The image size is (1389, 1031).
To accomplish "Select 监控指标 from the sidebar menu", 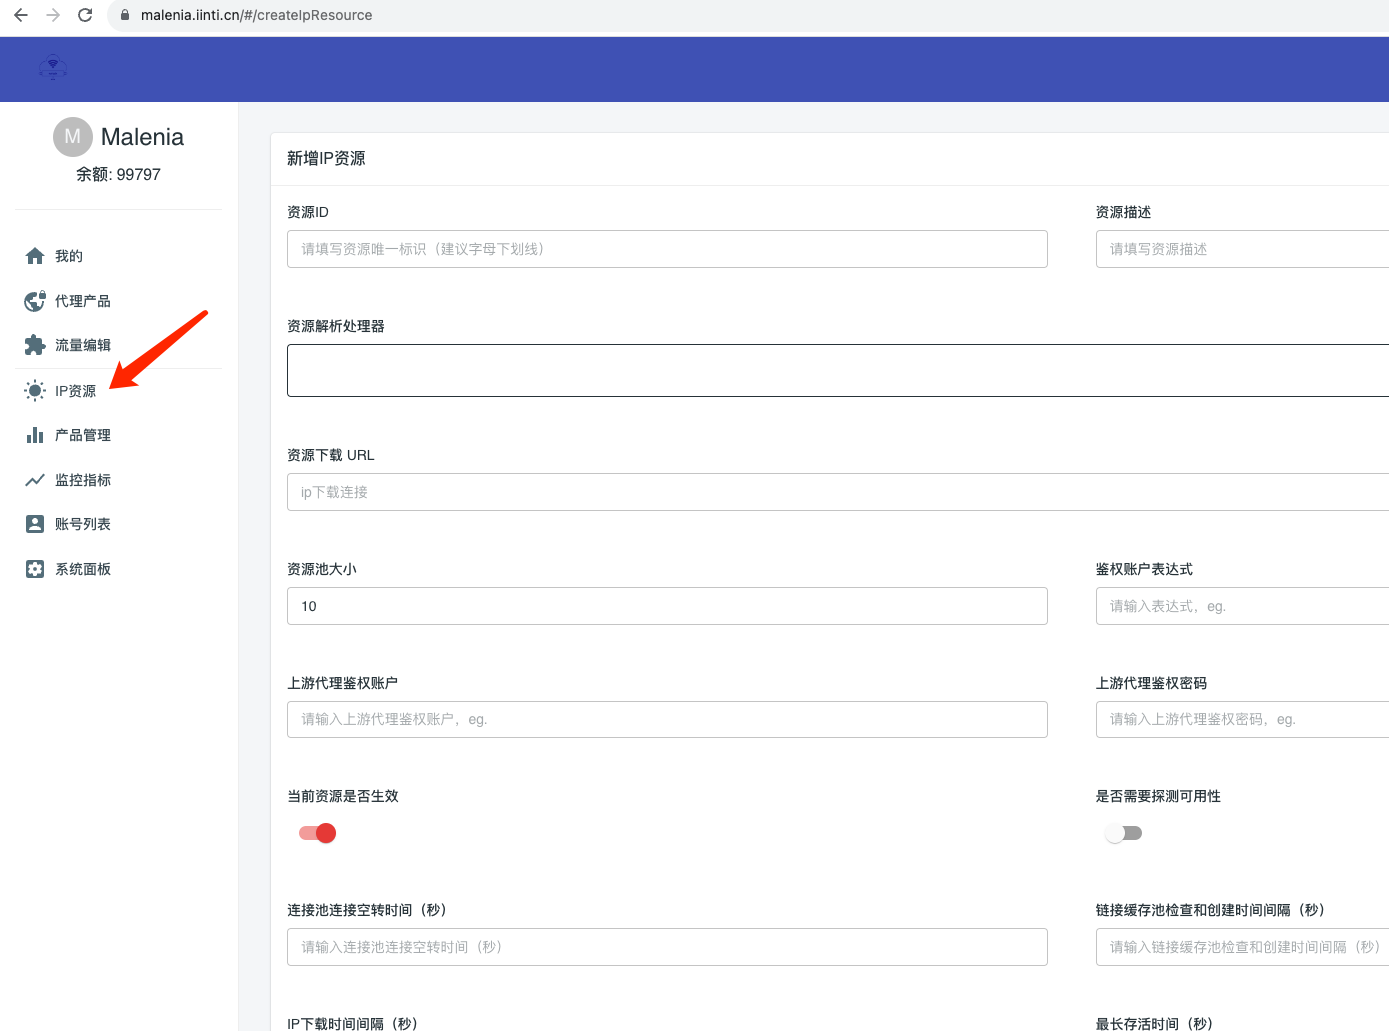I will point(80,479).
